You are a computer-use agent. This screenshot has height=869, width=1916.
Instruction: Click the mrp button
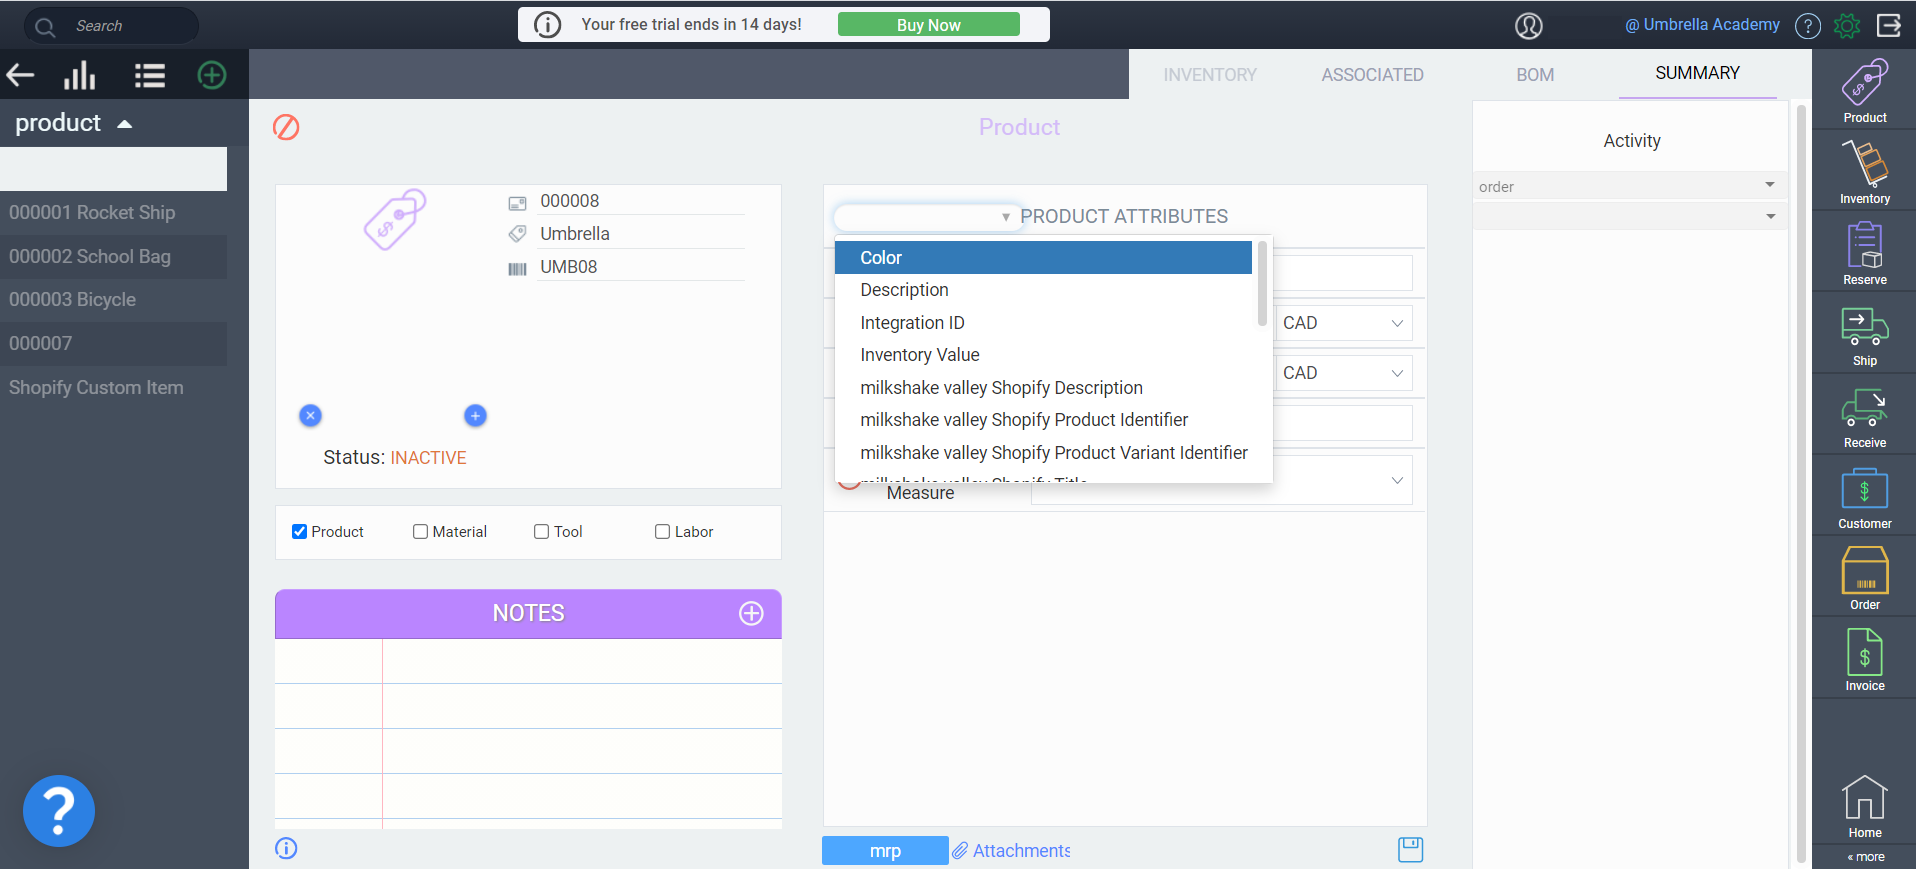885,851
